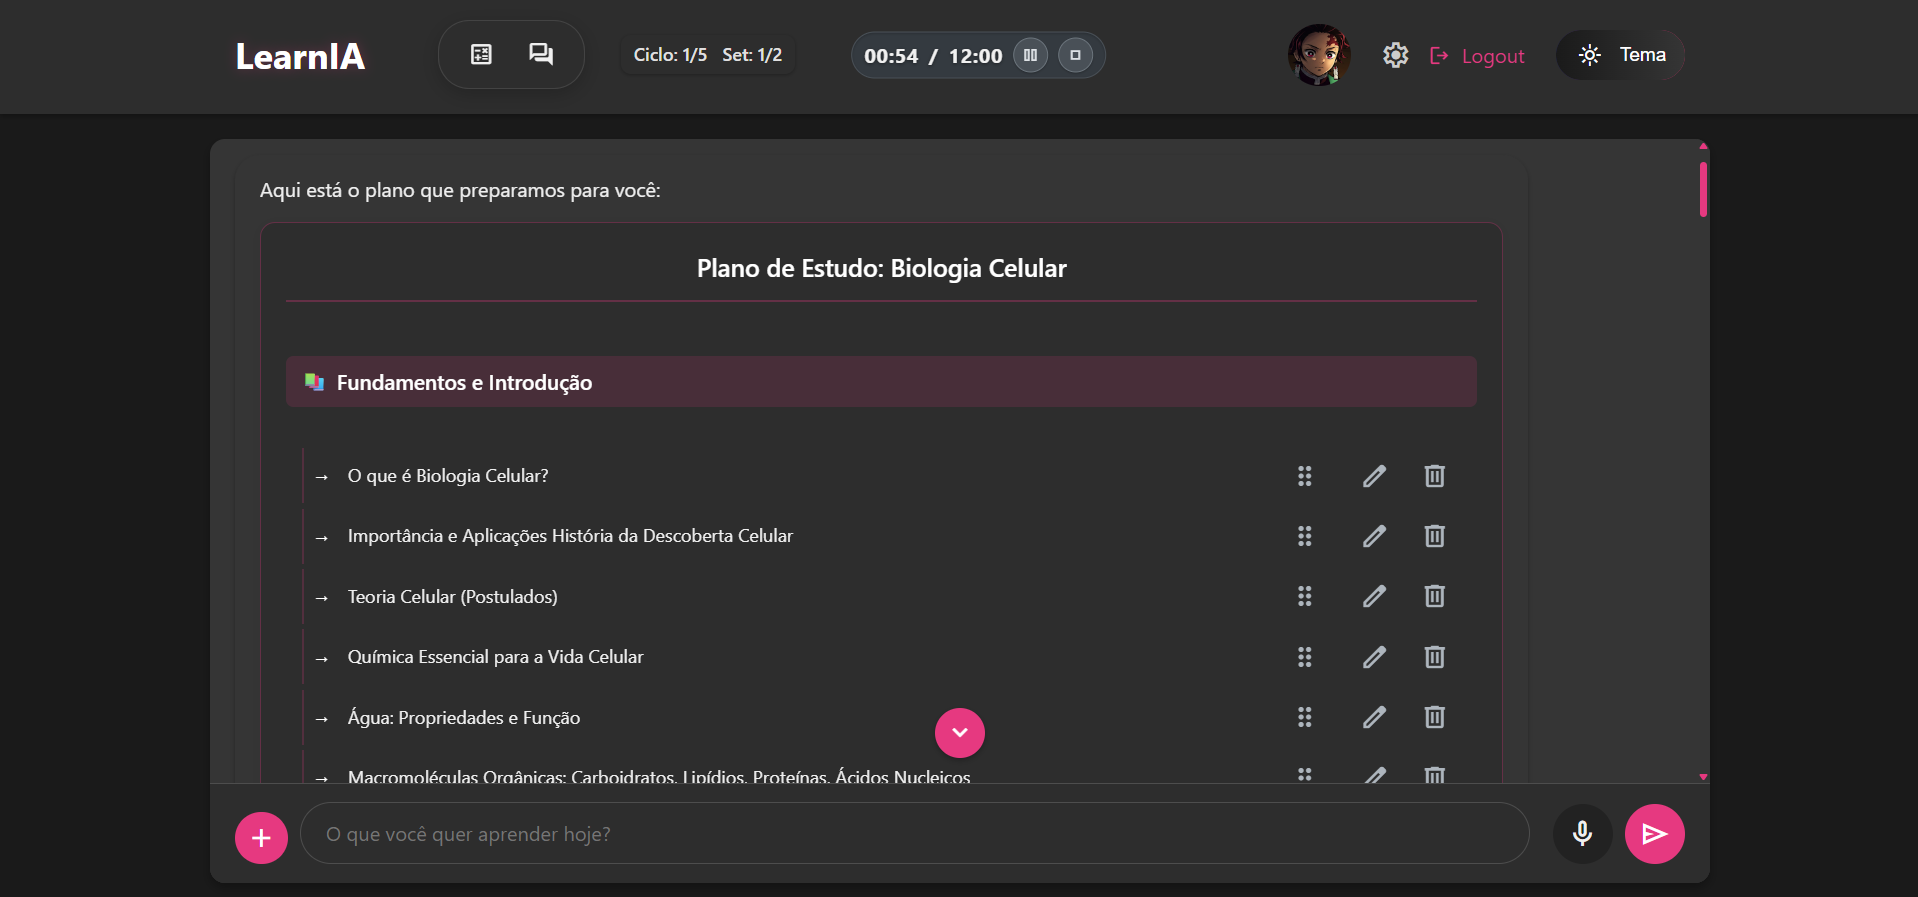The width and height of the screenshot is (1918, 897).
Task: Edit "O que é Biologia Celular?" topic
Action: 1374,476
